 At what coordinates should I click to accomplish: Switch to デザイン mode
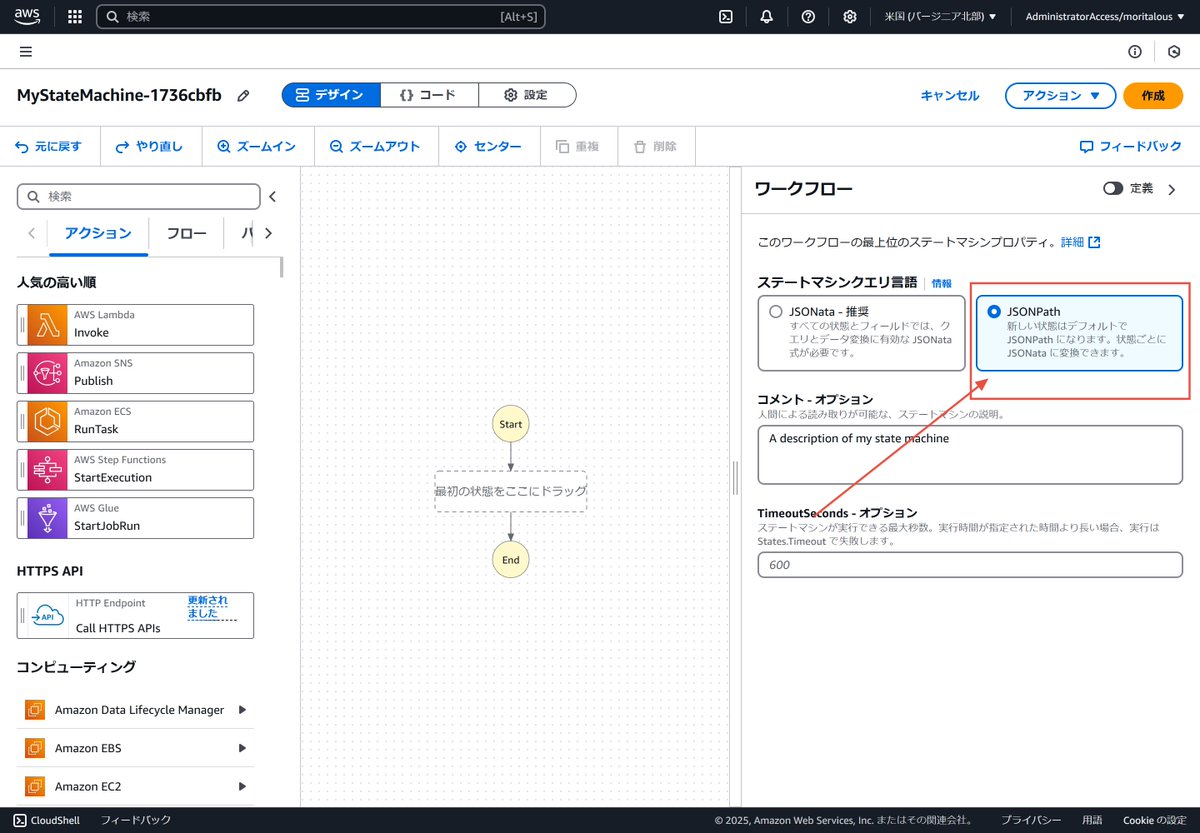pyautogui.click(x=331, y=95)
